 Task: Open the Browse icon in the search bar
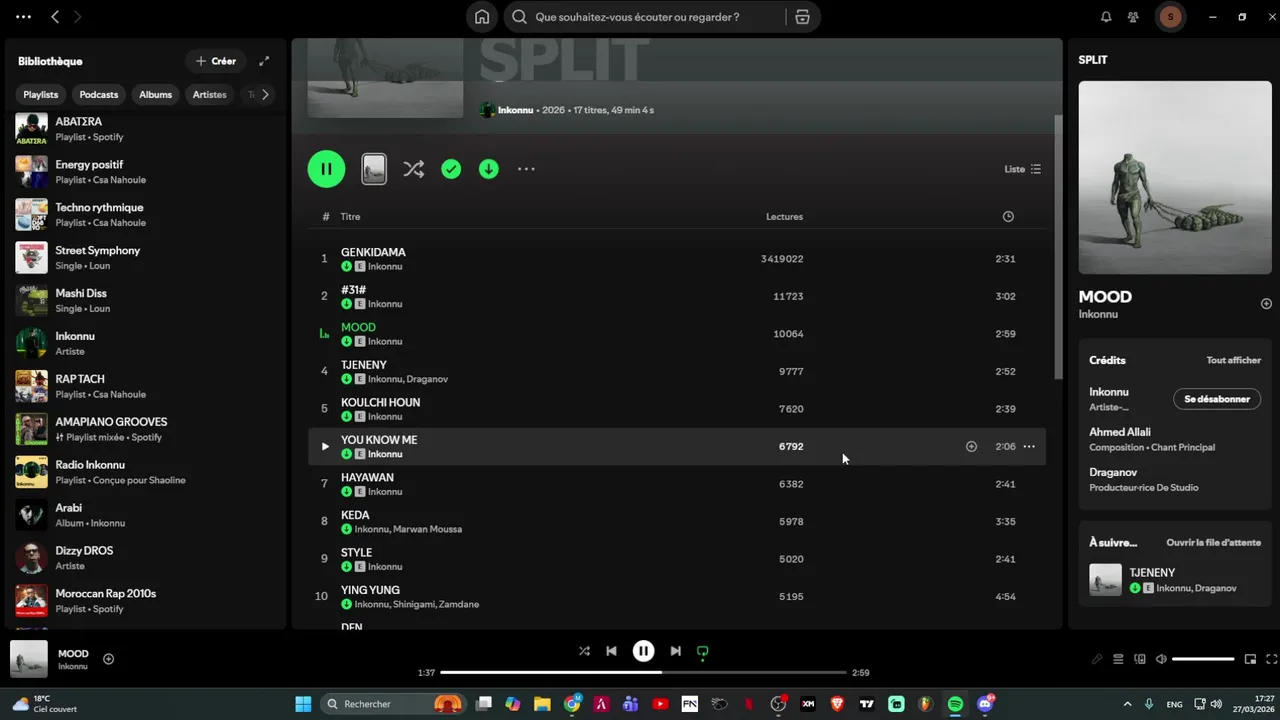[x=802, y=17]
